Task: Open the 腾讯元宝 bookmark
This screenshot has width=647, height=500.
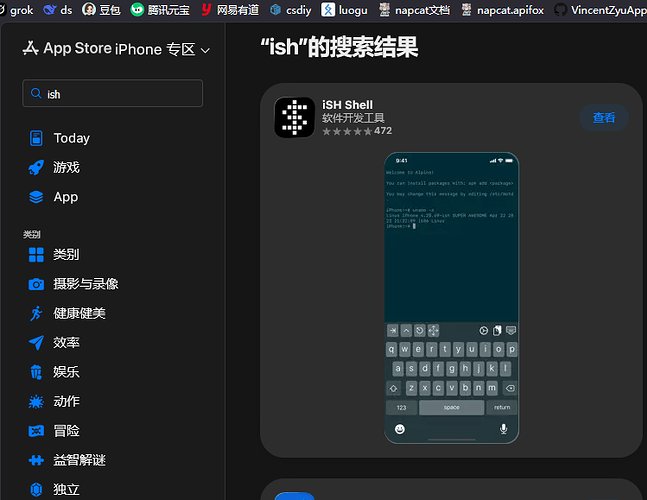Action: (x=160, y=10)
